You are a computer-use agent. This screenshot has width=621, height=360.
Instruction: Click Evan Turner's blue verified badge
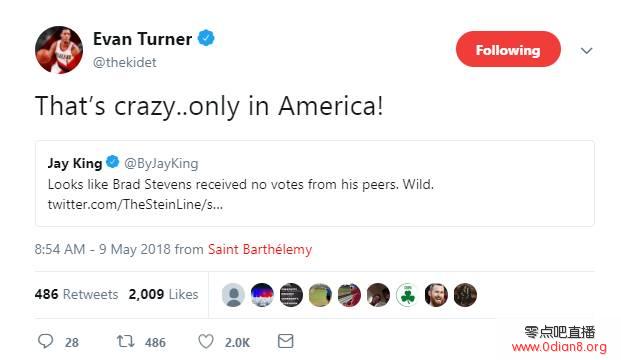click(206, 38)
